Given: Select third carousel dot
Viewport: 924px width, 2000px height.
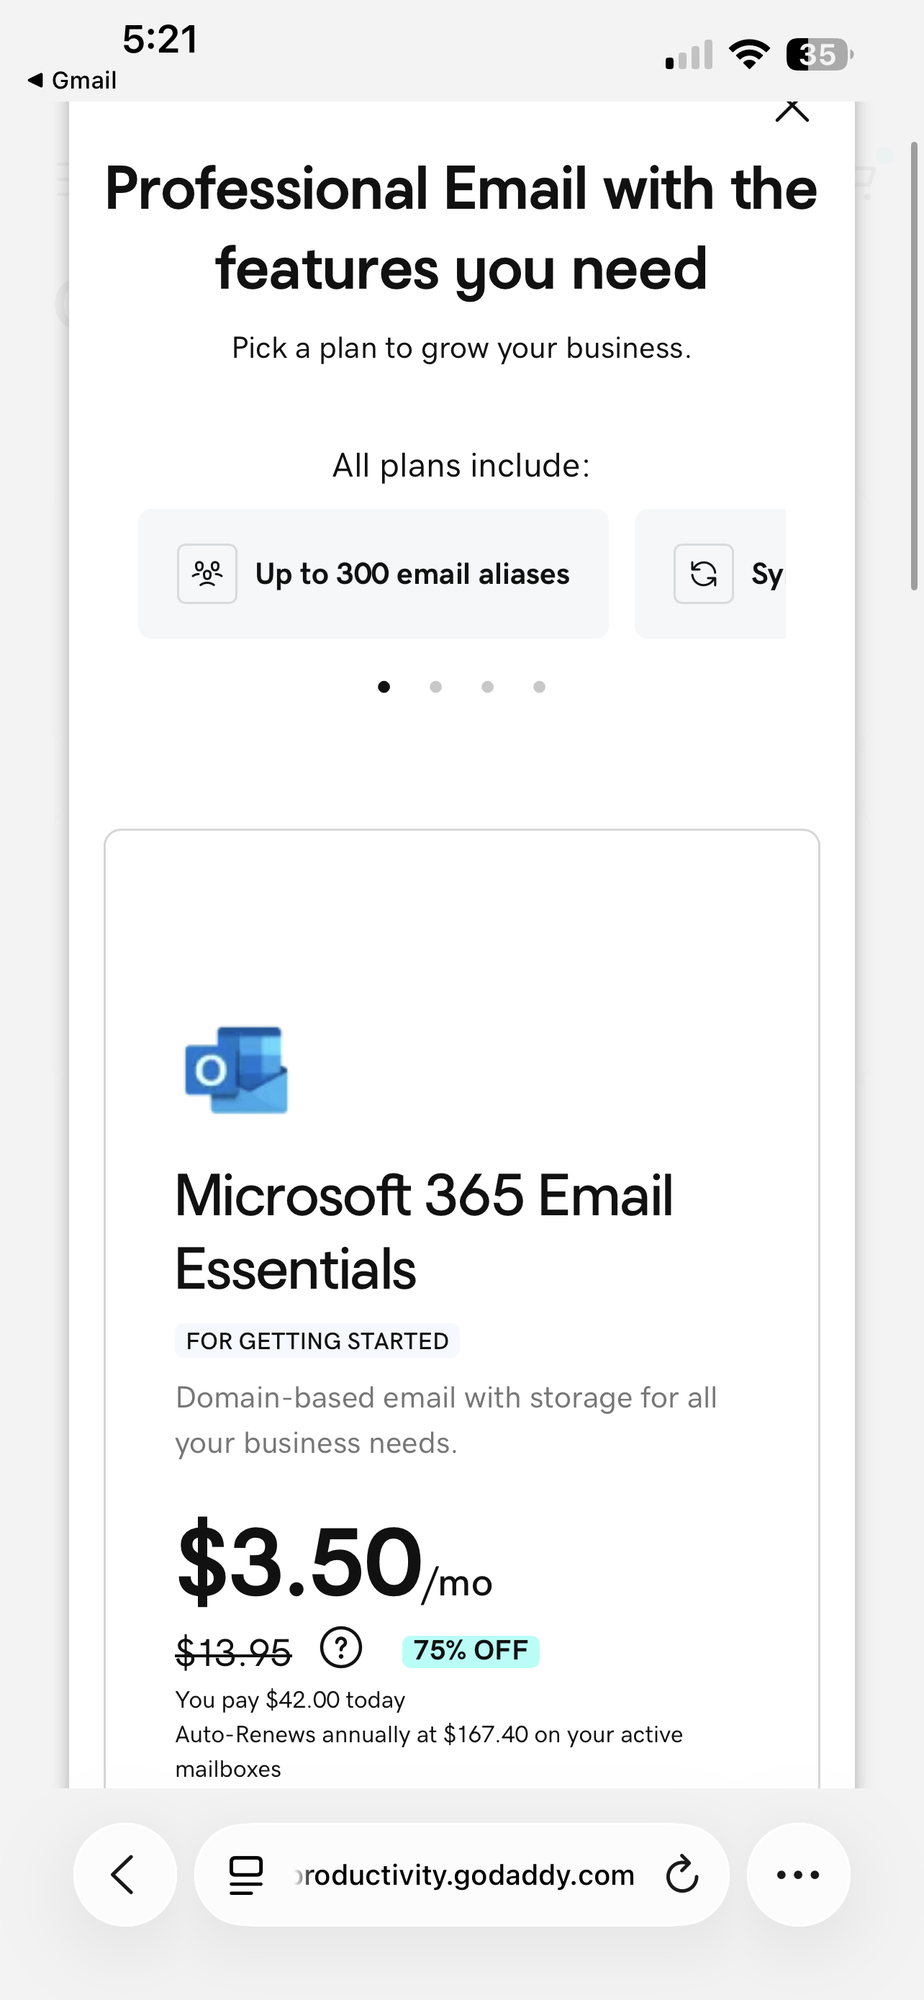Looking at the screenshot, I should 488,687.
